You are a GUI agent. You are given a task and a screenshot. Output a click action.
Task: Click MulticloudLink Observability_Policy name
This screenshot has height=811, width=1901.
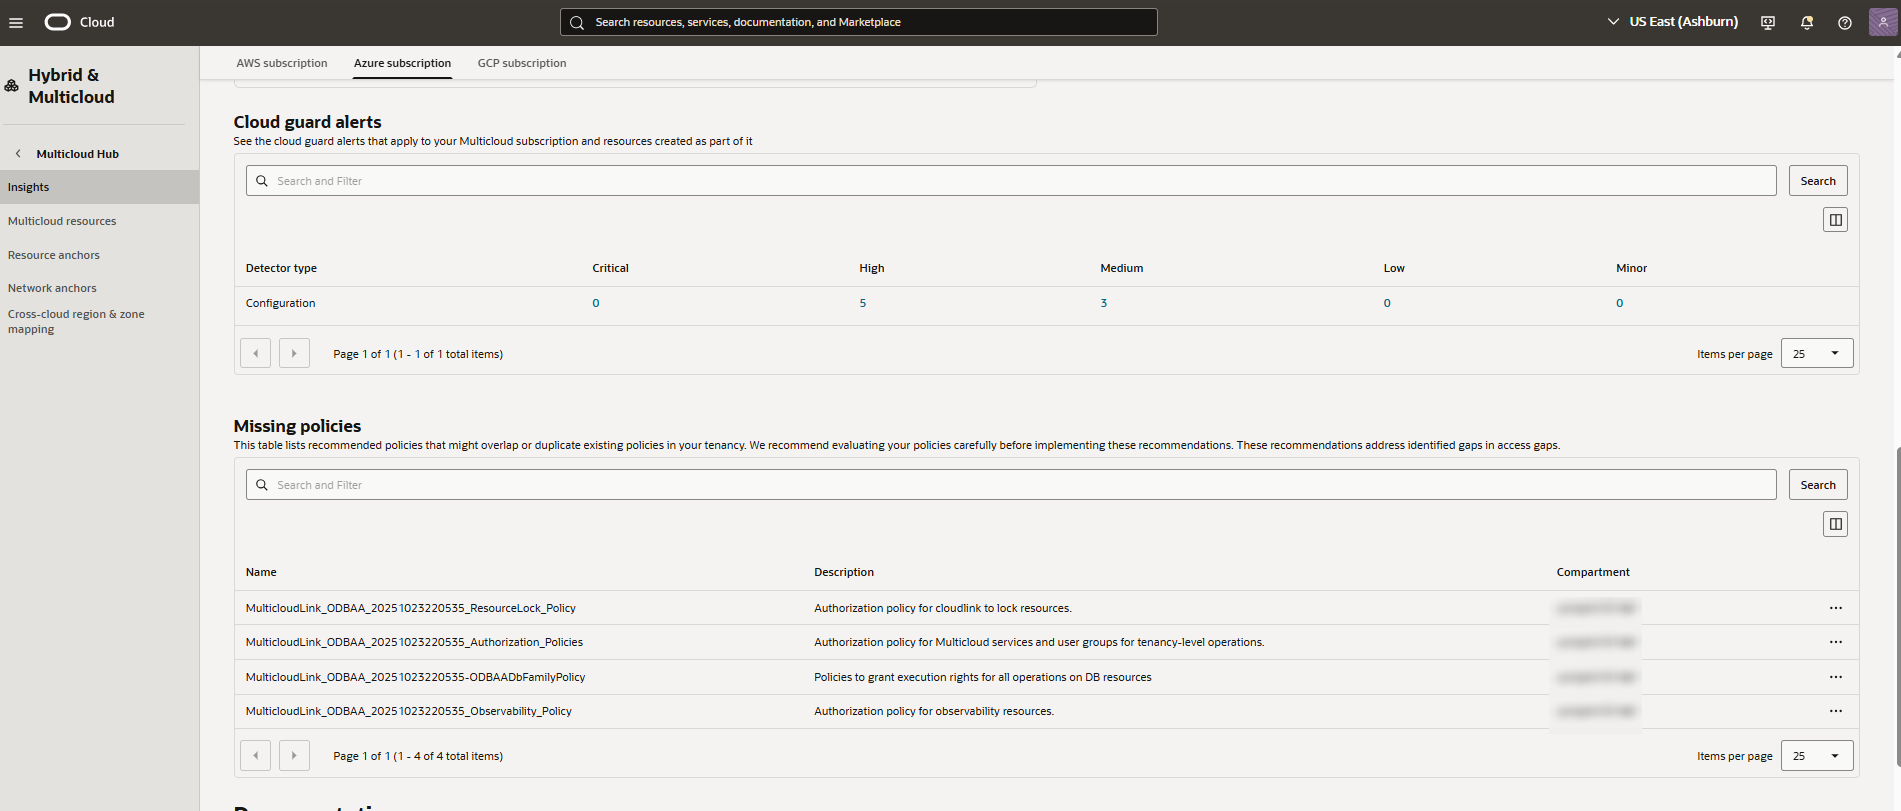point(409,711)
